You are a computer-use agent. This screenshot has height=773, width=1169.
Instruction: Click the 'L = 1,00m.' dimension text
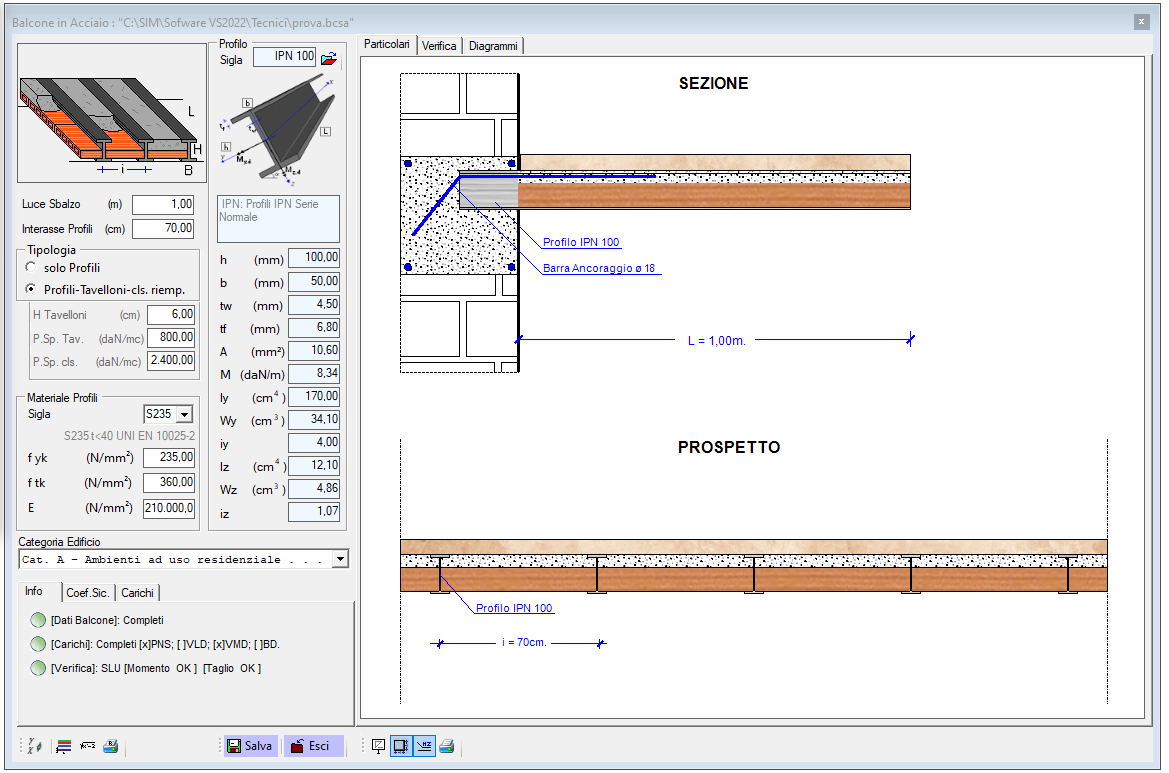pos(716,341)
